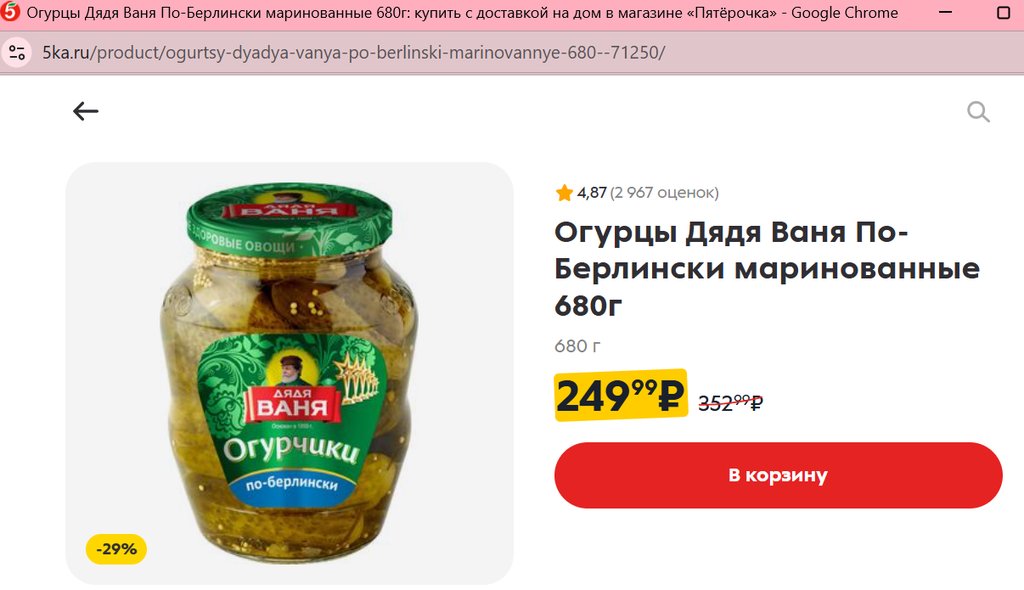Click the 5ka.ru URL in address bar
This screenshot has height=590, width=1024.
(353, 52)
